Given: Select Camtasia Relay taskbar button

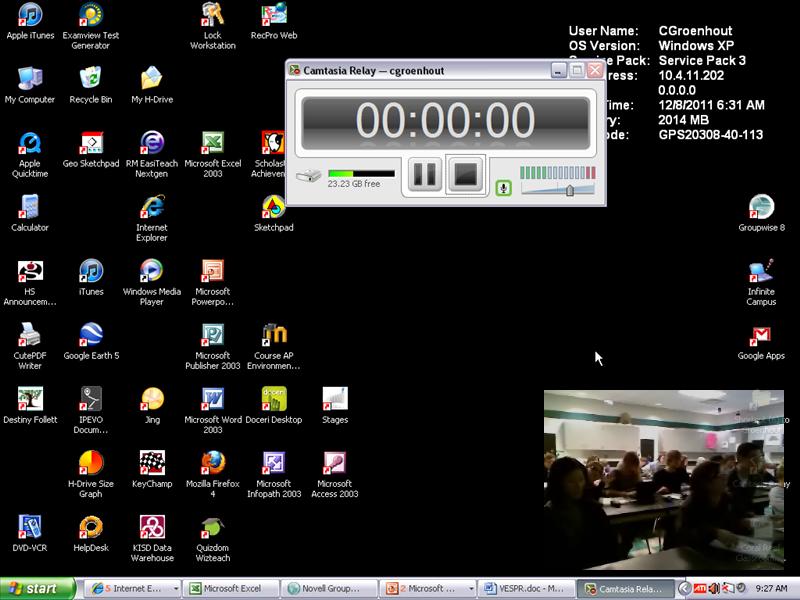Looking at the screenshot, I should (x=626, y=589).
